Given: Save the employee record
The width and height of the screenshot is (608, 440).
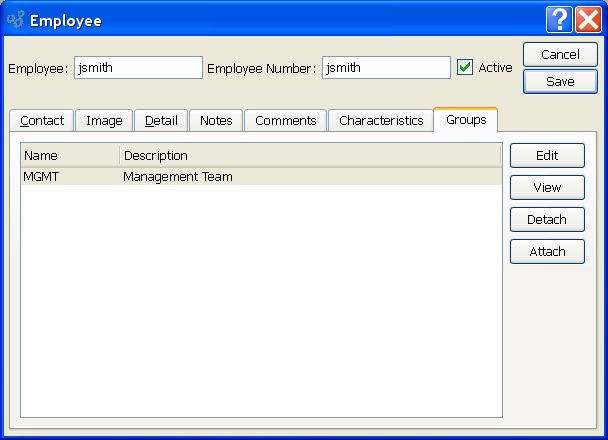Looking at the screenshot, I should click(x=560, y=81).
